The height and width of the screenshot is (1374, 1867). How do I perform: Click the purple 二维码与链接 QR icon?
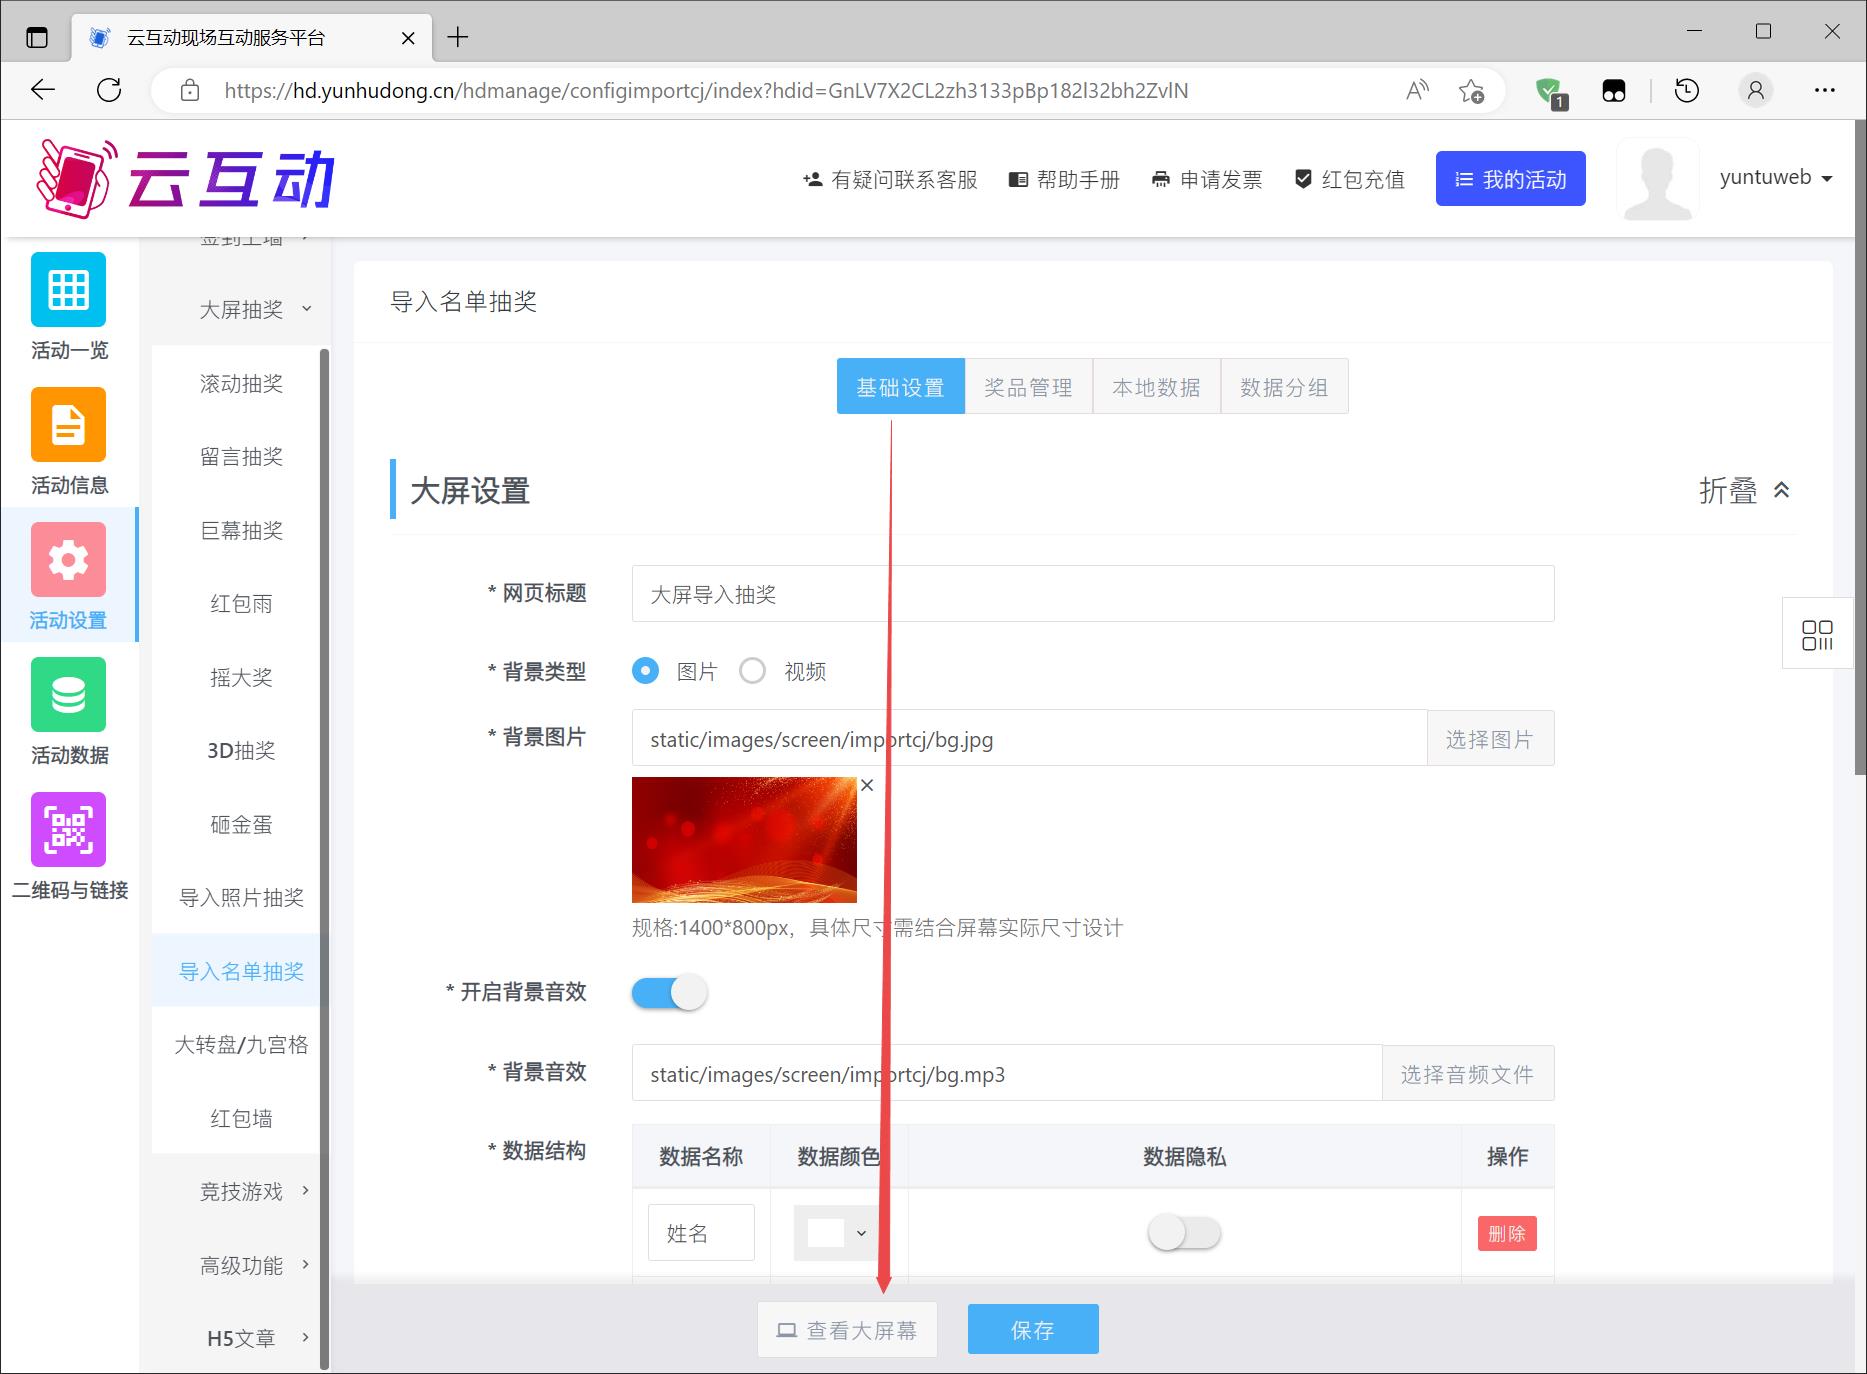(x=68, y=830)
